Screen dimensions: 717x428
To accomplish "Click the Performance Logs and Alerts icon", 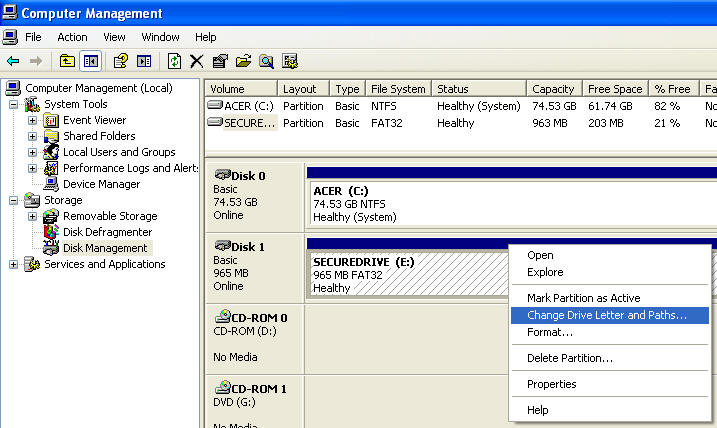I will point(51,168).
